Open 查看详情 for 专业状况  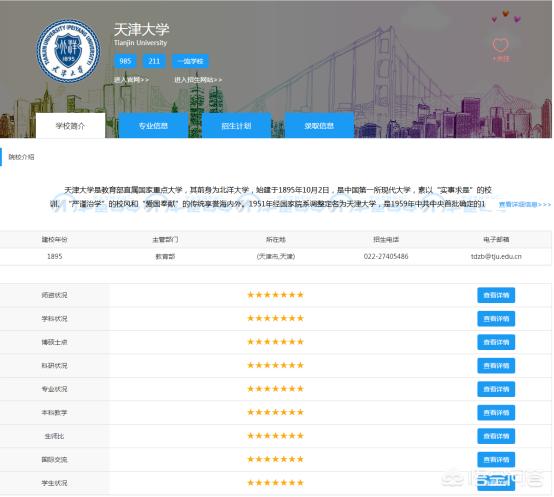496,389
